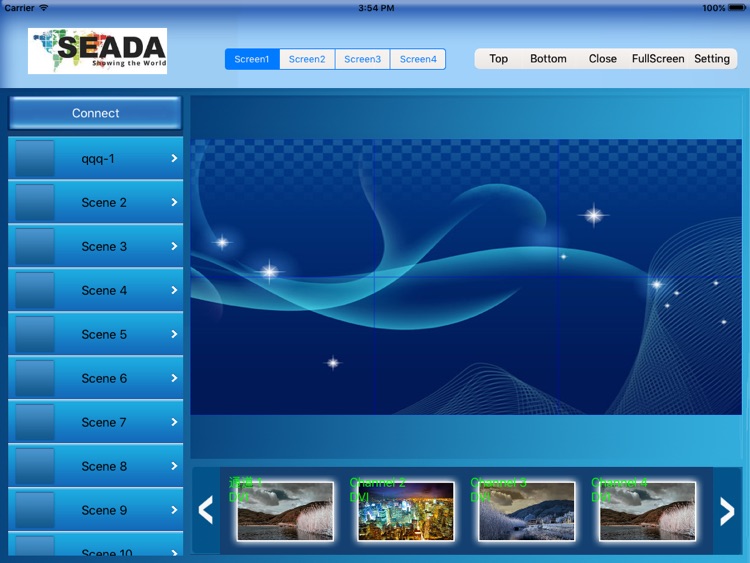Viewport: 750px width, 563px height.
Task: Select the Channel 4 DVI thumbnail
Action: (x=648, y=511)
